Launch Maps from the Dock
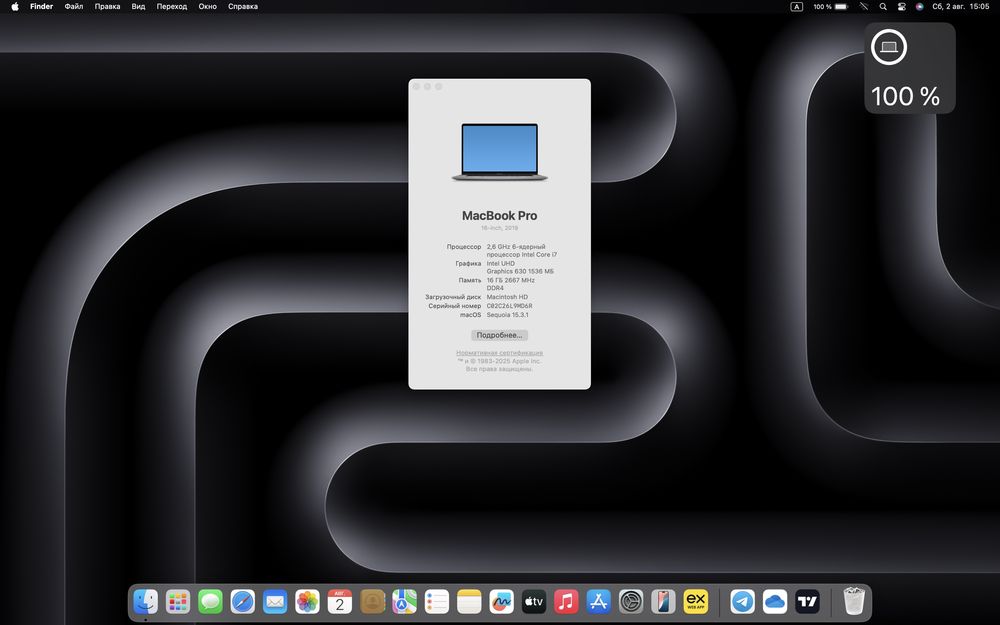 (404, 601)
